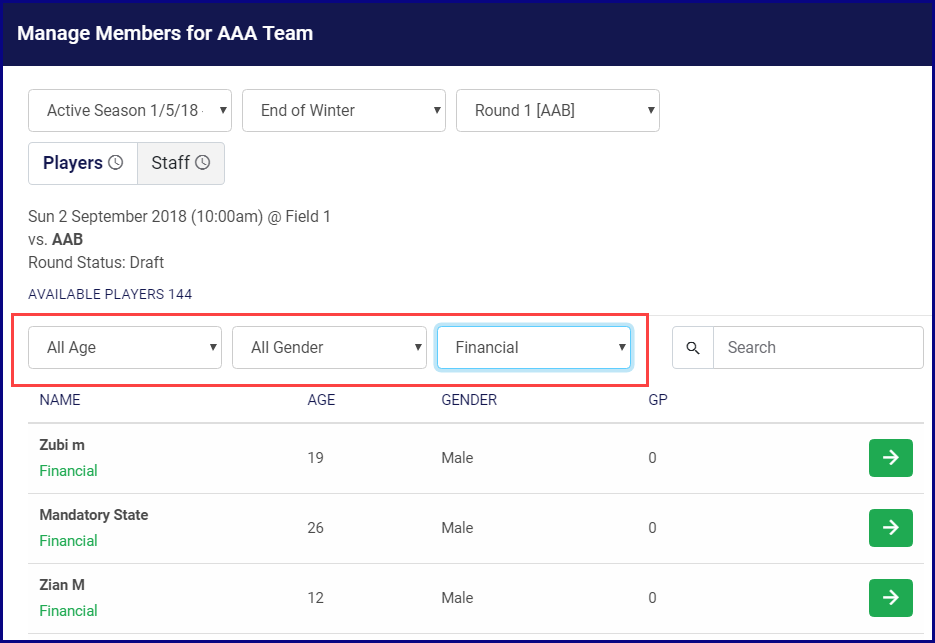Screen dimensions: 935x643
Task: Click the clock icon on Staff tab
Action: pyautogui.click(x=203, y=163)
